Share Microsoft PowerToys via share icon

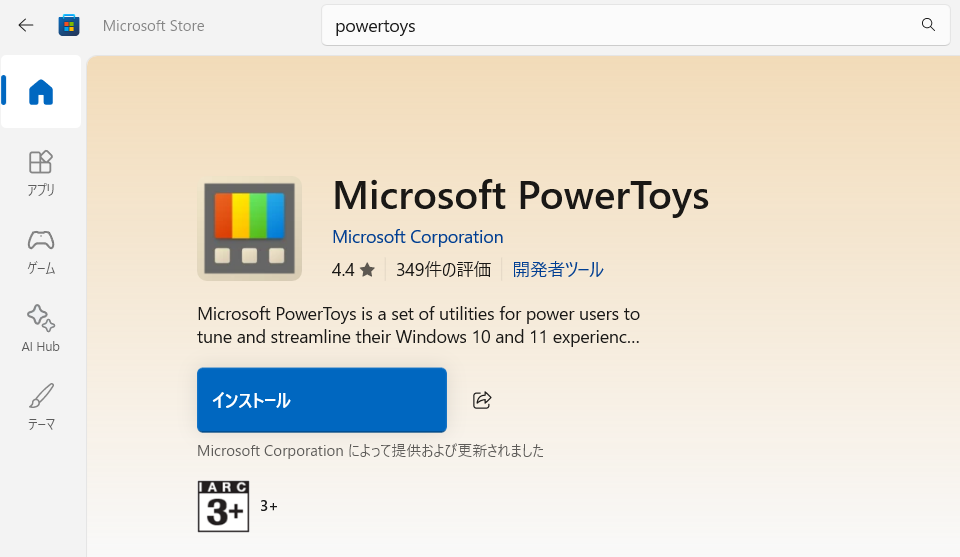click(482, 400)
